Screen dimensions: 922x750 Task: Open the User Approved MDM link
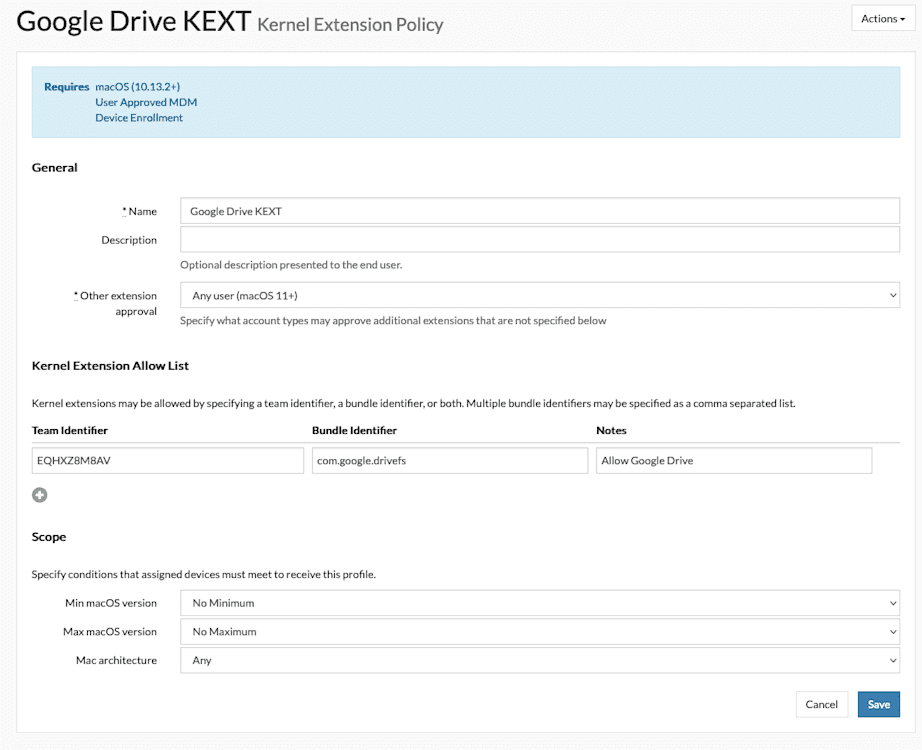click(146, 102)
